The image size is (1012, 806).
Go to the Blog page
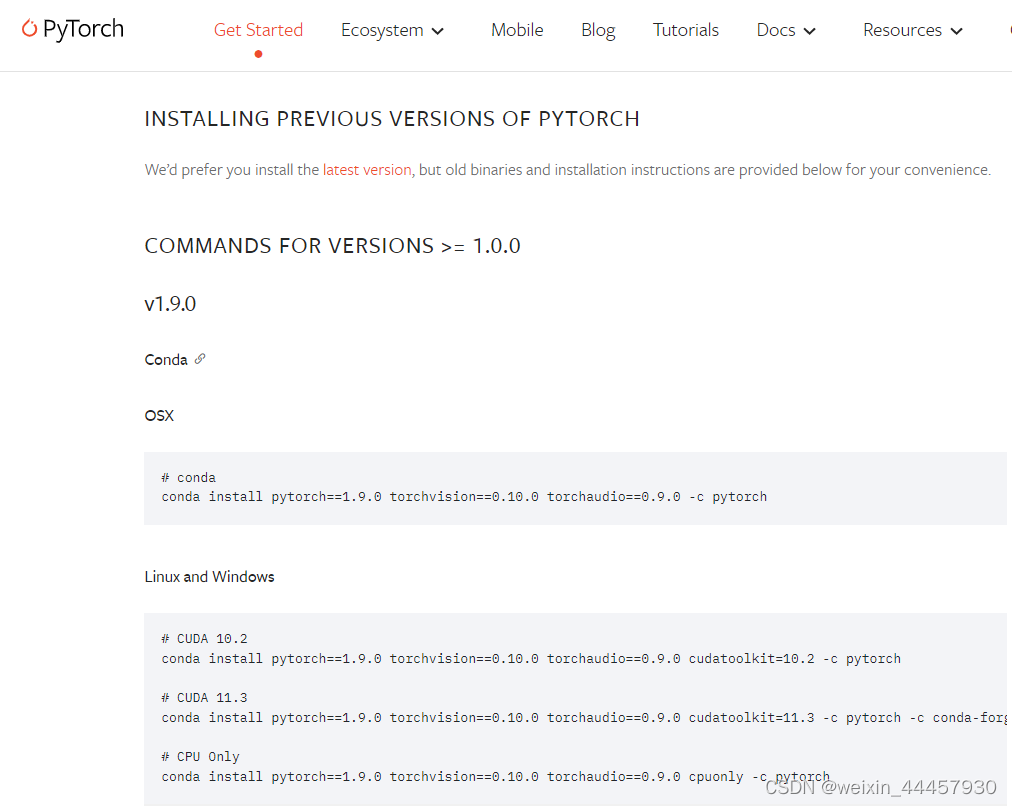(x=598, y=30)
